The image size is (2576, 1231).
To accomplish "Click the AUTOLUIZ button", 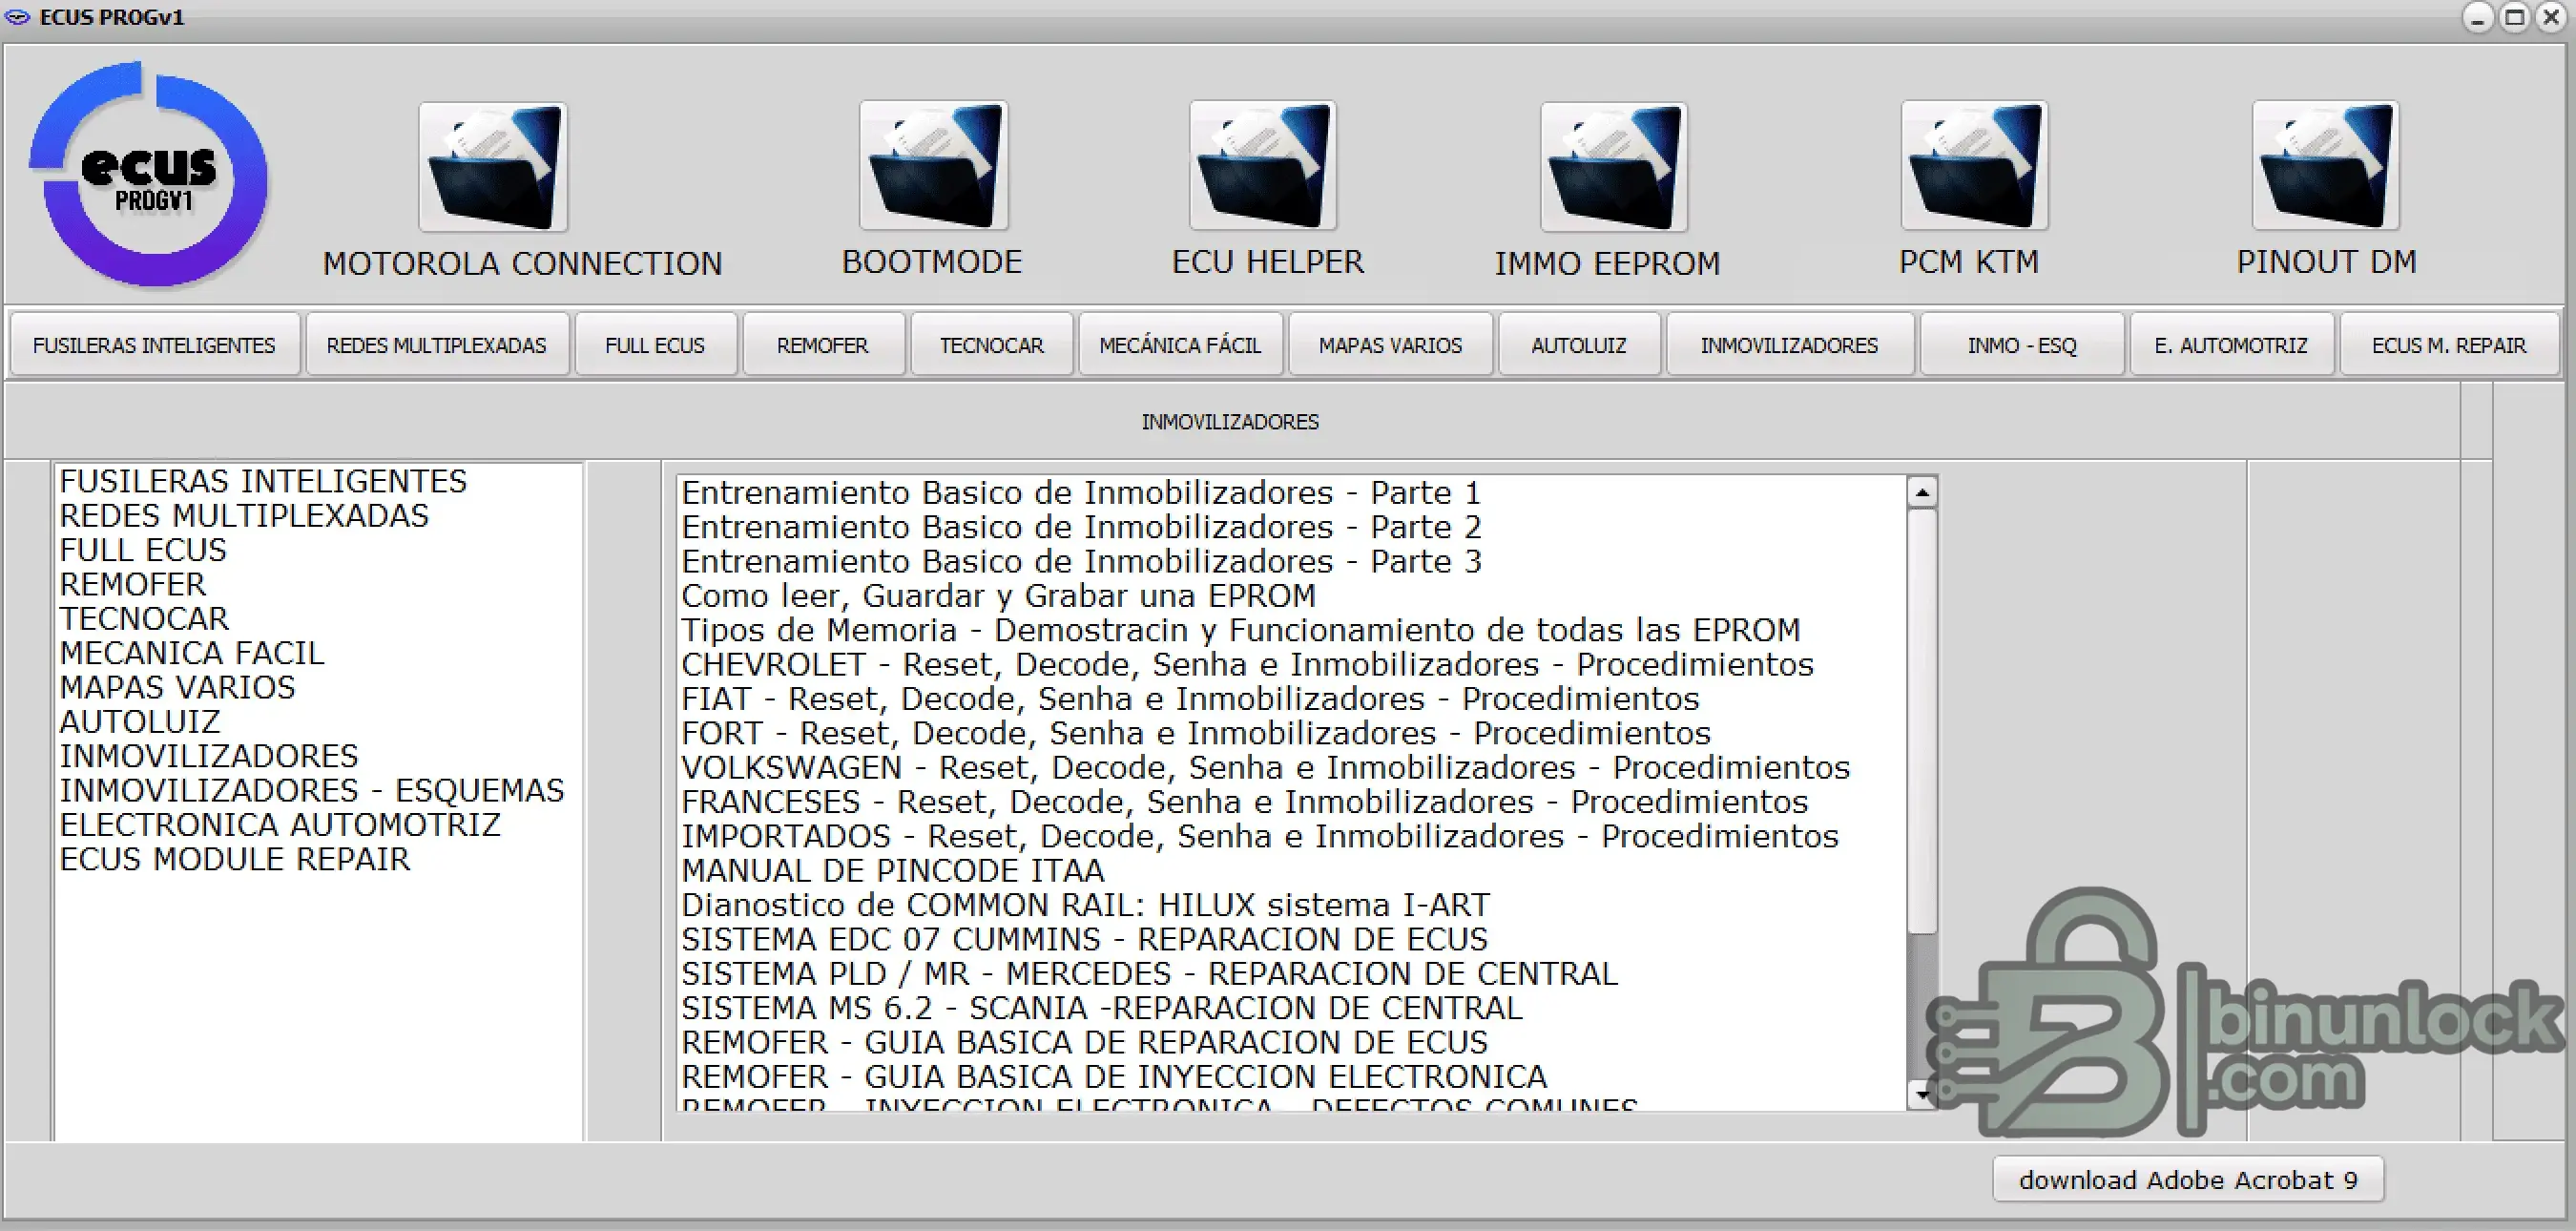I will tap(1579, 345).
